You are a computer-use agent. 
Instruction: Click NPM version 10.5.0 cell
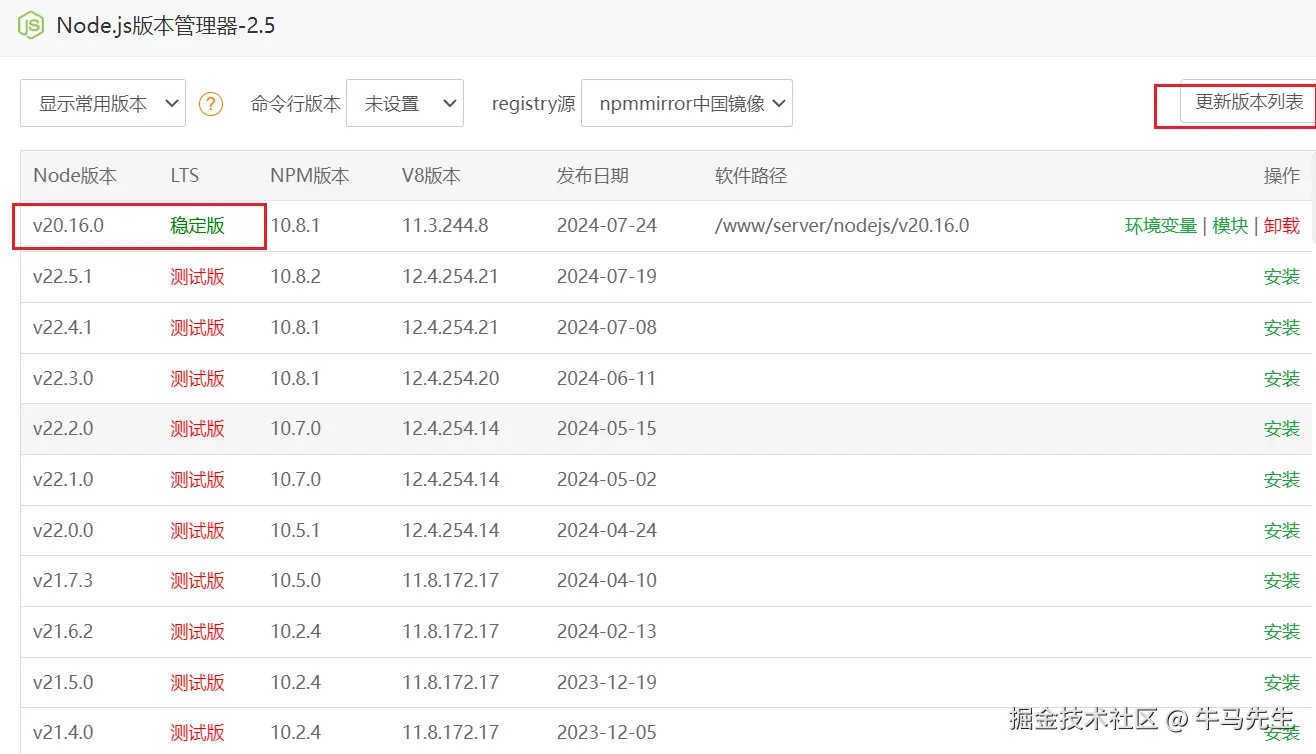(296, 581)
